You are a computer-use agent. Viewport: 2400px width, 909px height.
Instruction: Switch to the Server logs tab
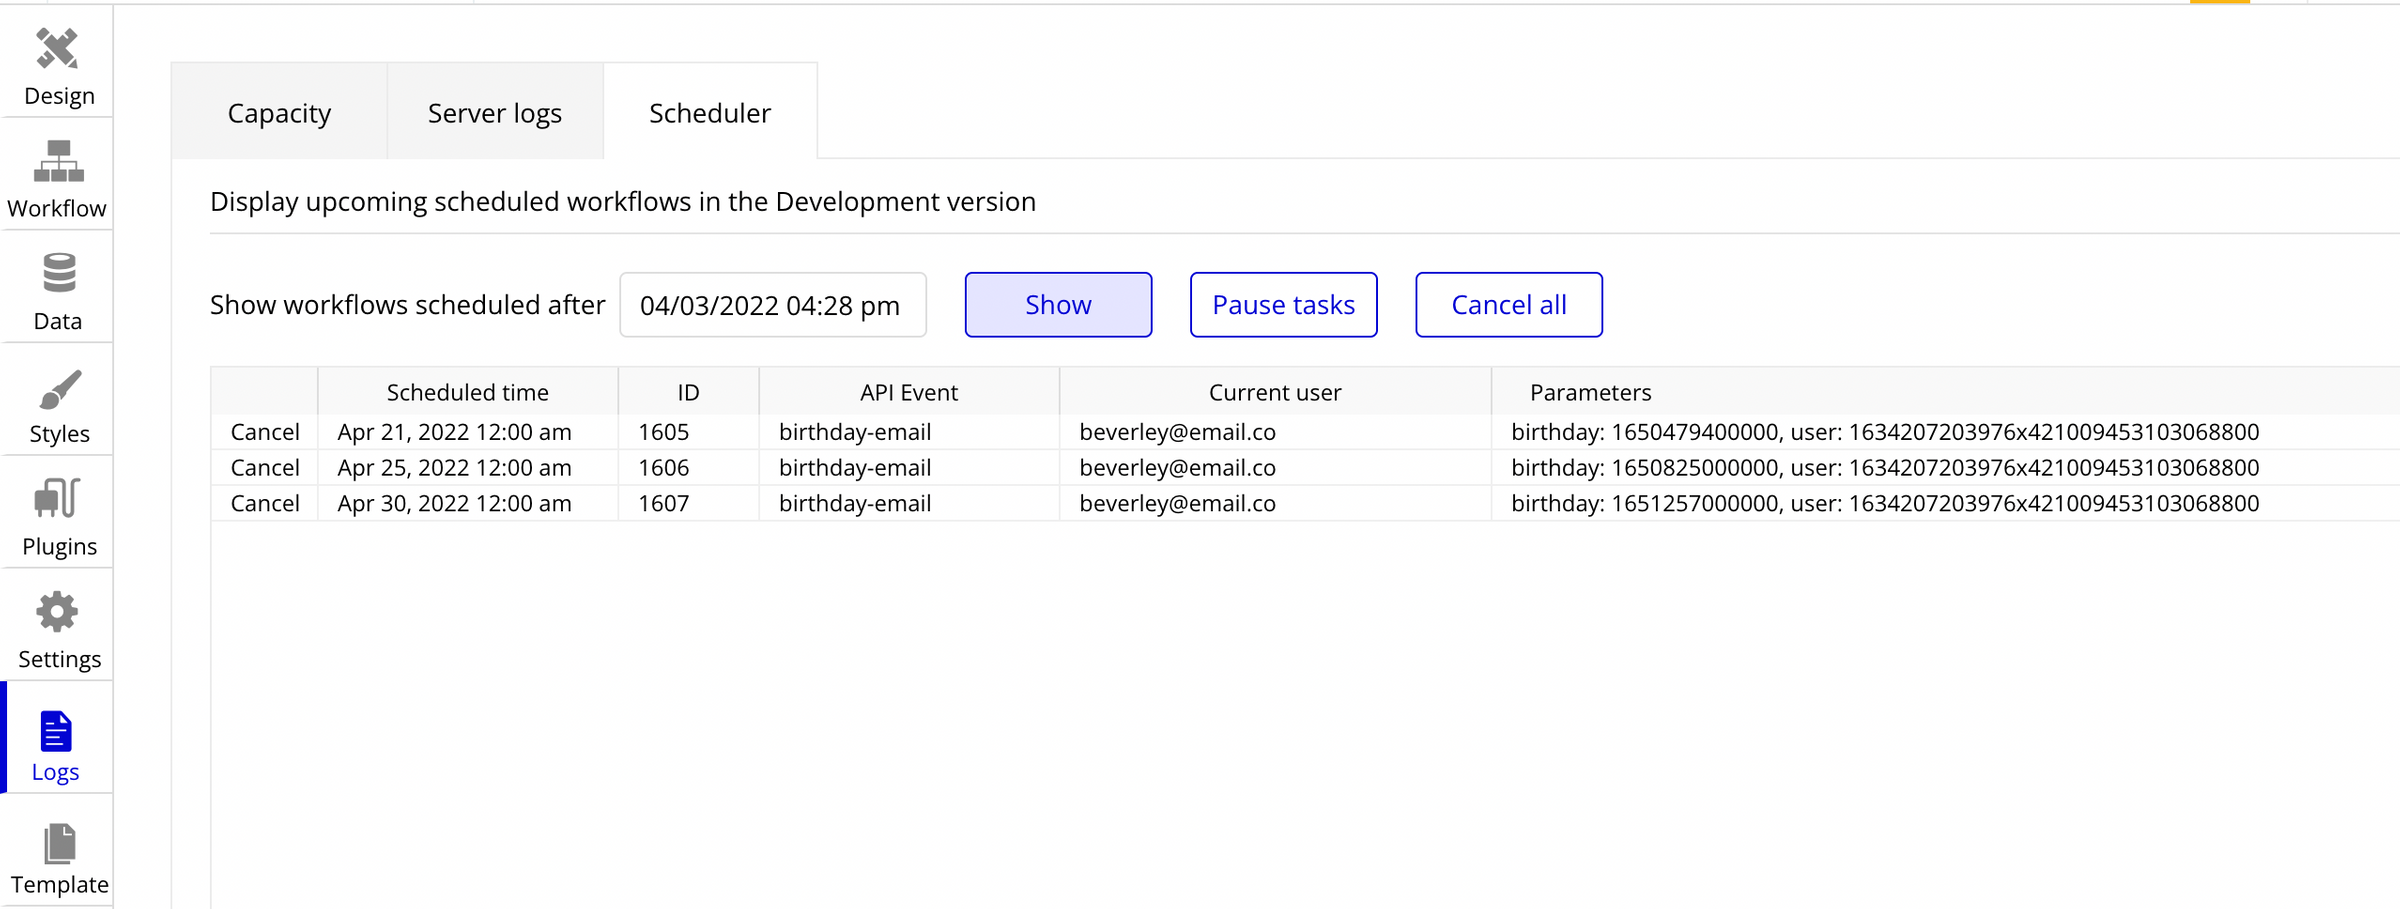coord(494,113)
